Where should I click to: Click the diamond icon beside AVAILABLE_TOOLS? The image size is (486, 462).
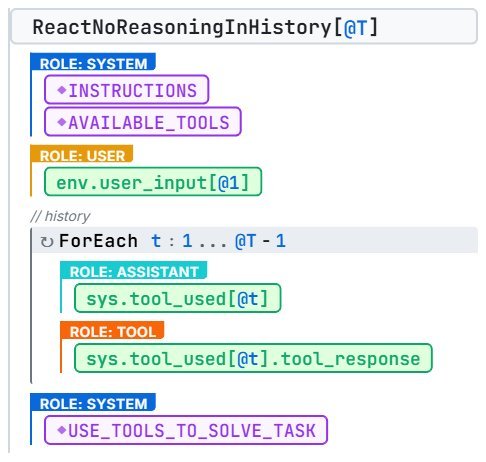pyautogui.click(x=62, y=122)
